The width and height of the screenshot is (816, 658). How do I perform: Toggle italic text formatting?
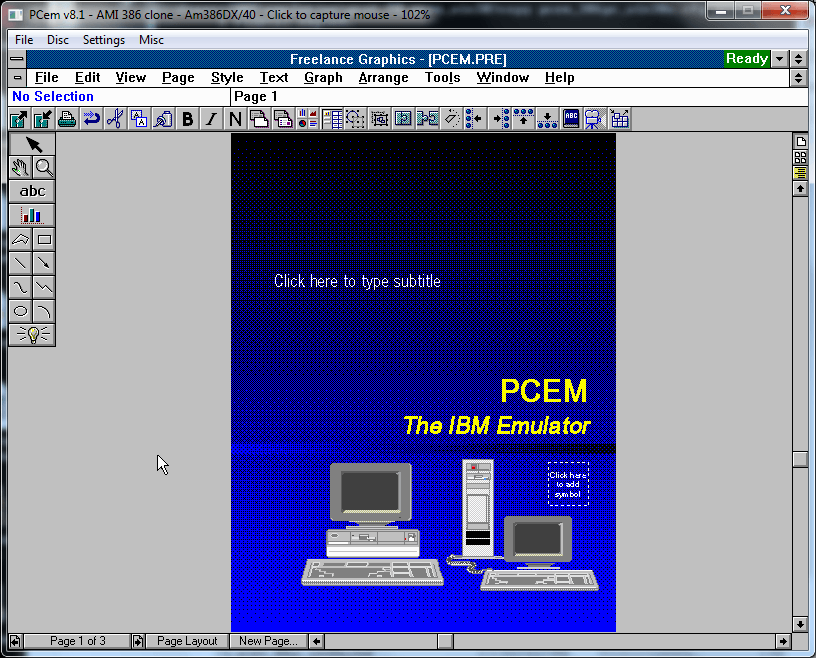click(x=211, y=119)
